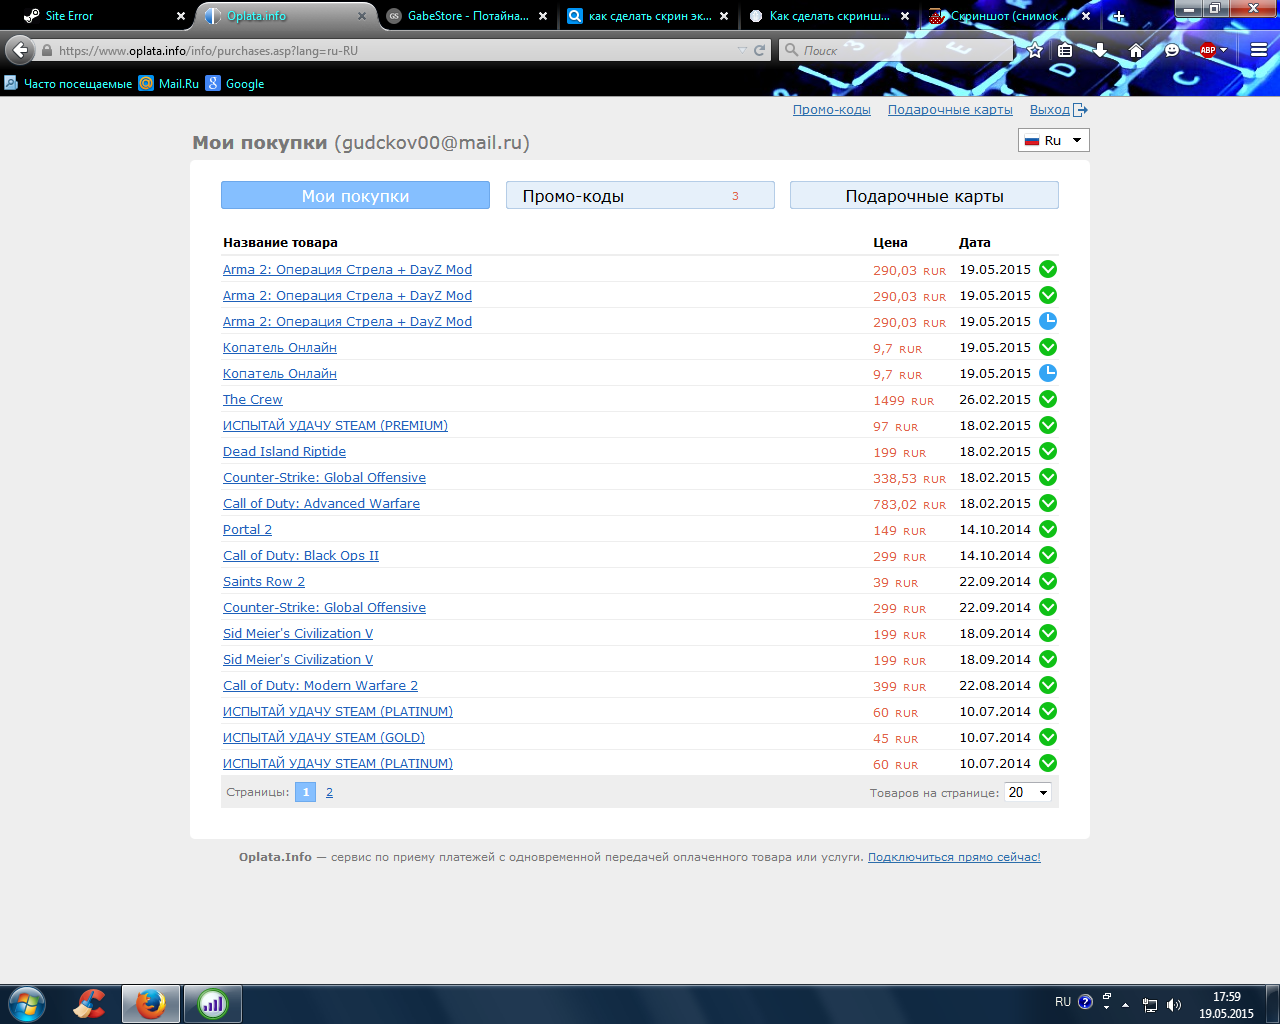Click the help question mark in system tray
1280x1024 pixels.
pyautogui.click(x=1085, y=1002)
